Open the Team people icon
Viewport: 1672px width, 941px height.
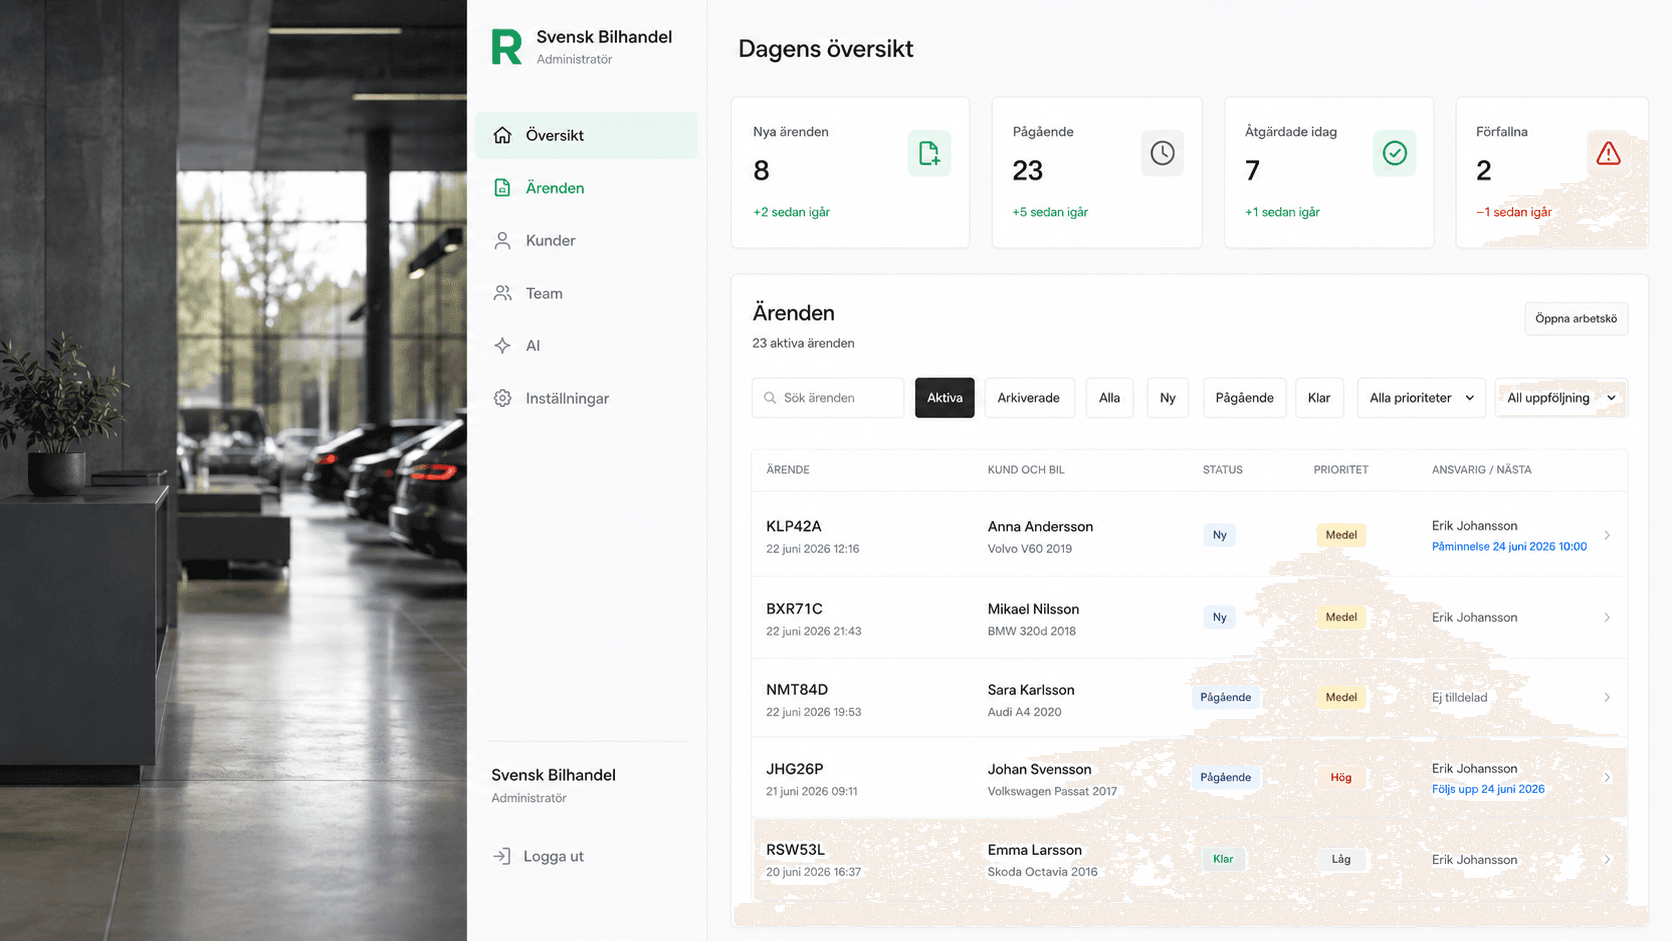pyautogui.click(x=502, y=293)
